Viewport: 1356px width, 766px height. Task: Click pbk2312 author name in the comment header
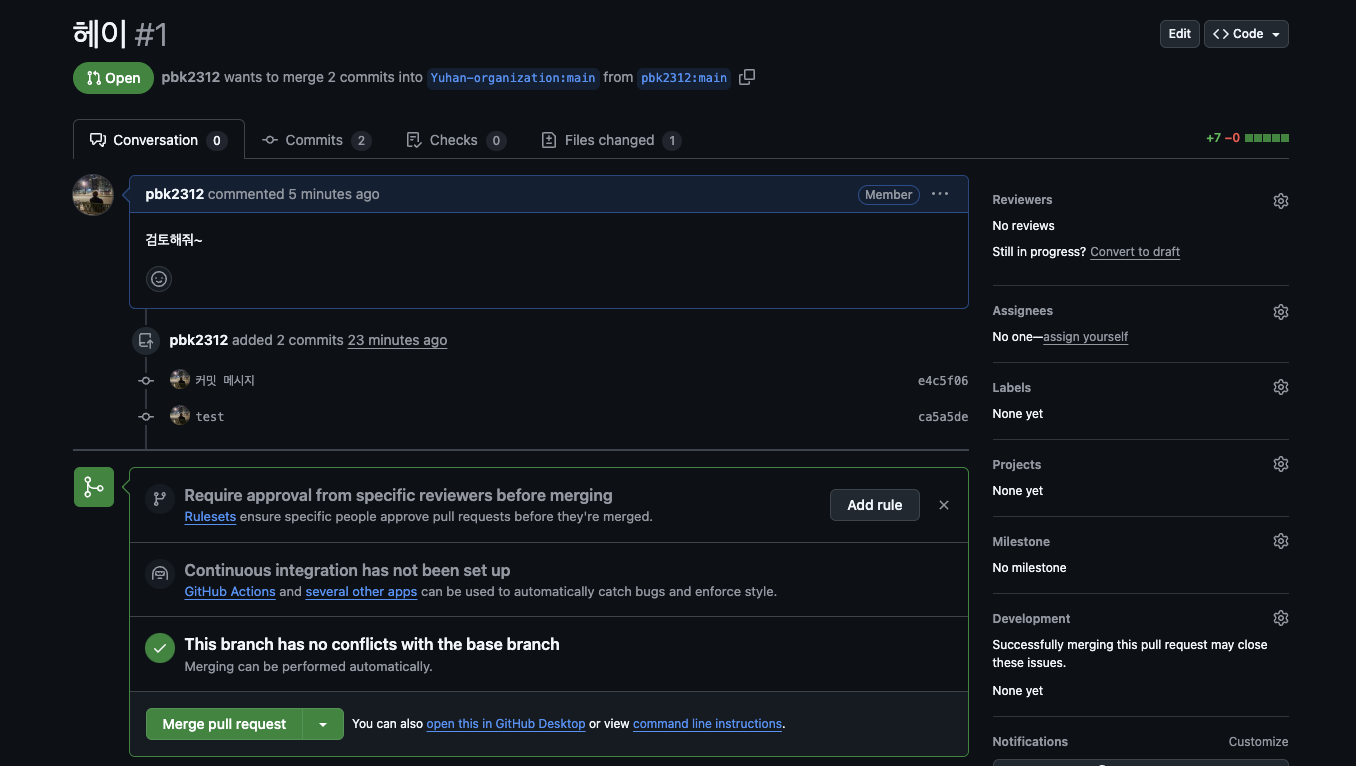(174, 194)
